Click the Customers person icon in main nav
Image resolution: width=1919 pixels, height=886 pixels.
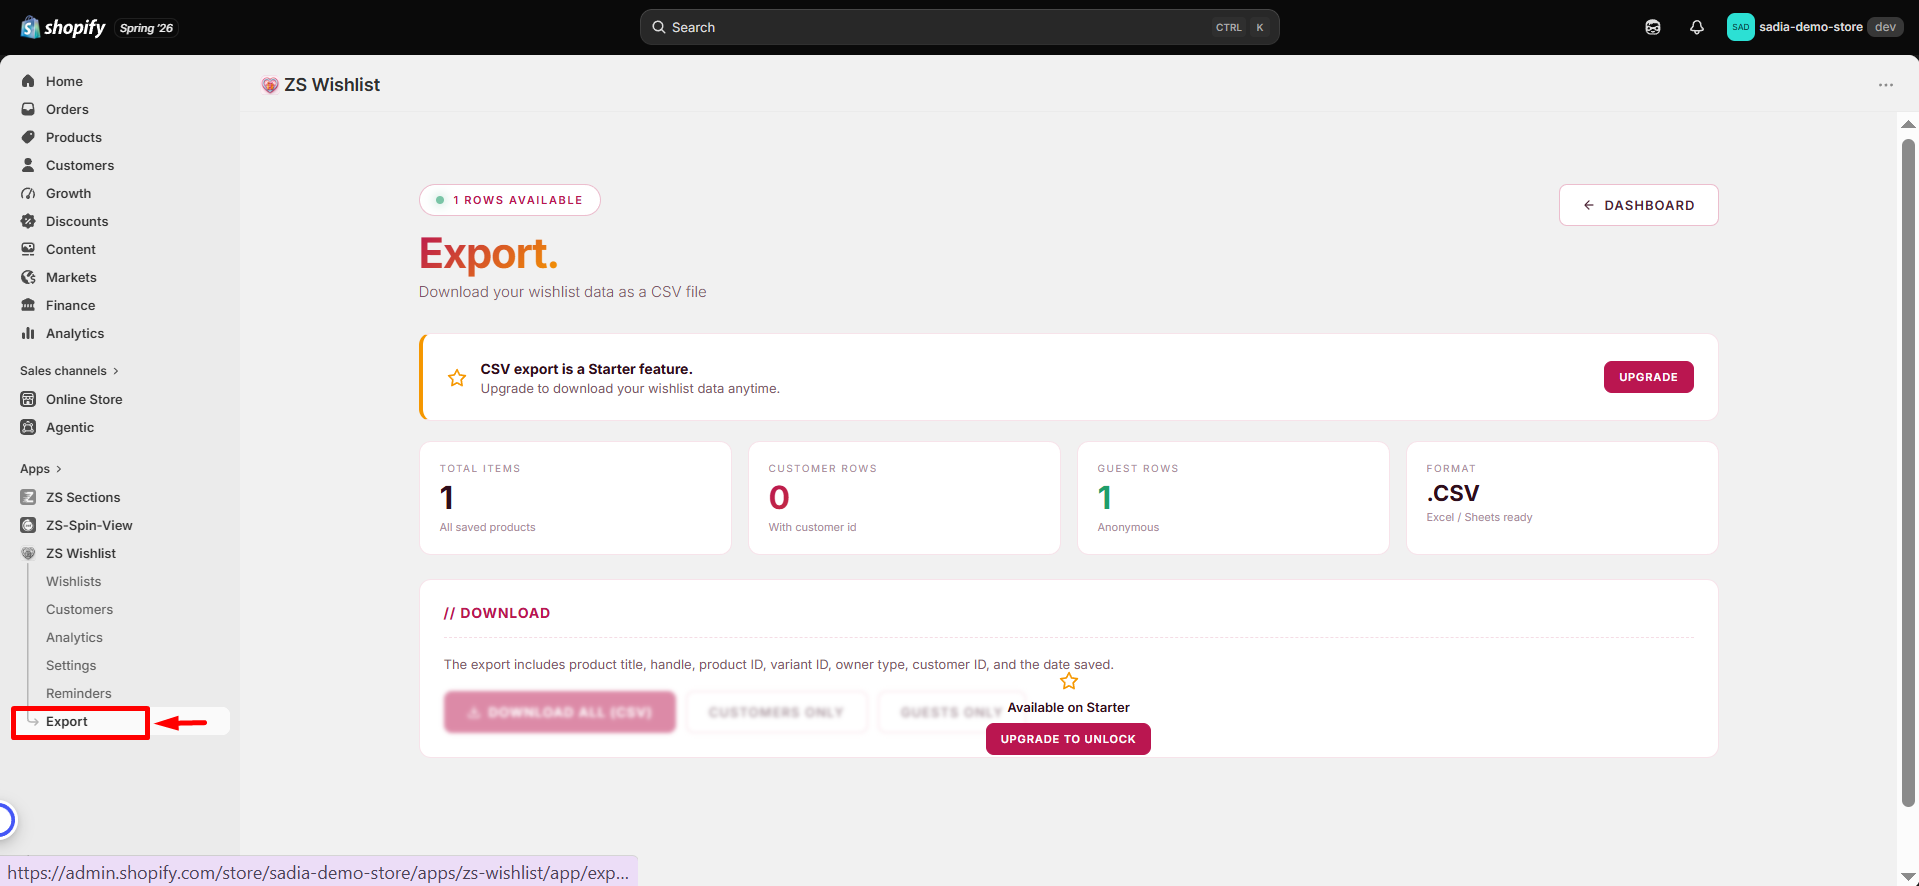(28, 165)
